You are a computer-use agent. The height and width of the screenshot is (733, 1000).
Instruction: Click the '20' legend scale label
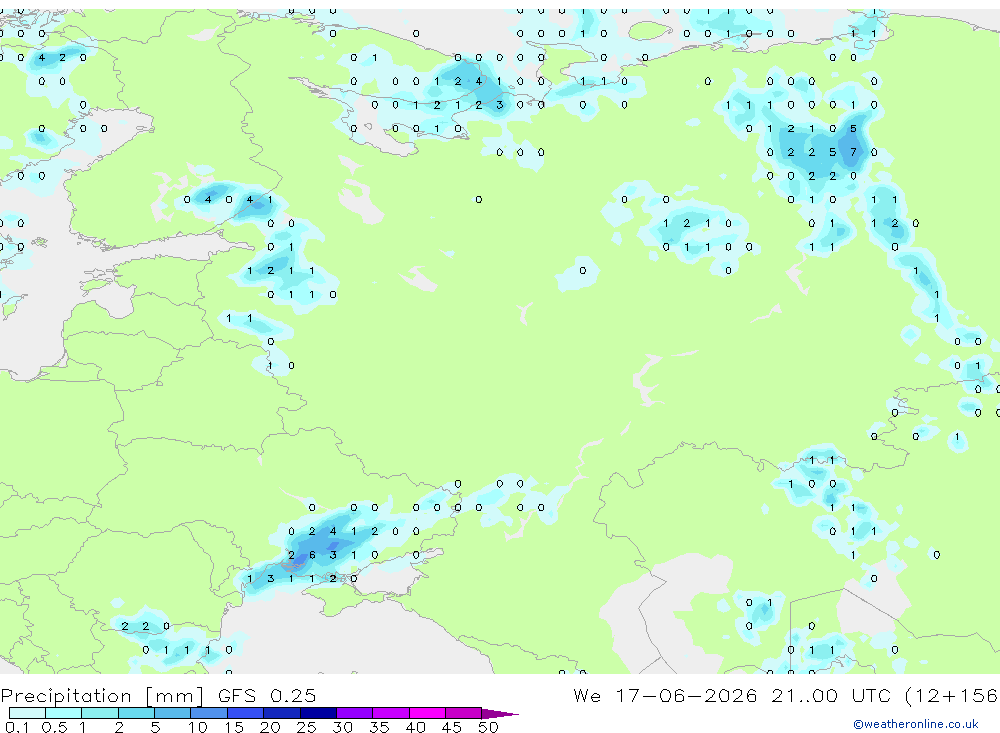click(x=270, y=727)
